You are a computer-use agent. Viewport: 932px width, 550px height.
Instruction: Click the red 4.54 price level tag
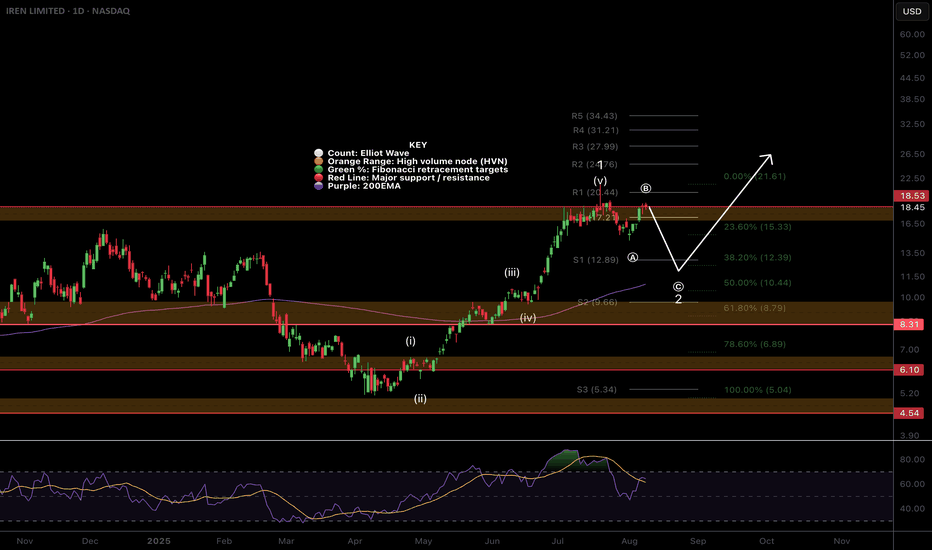[909, 413]
